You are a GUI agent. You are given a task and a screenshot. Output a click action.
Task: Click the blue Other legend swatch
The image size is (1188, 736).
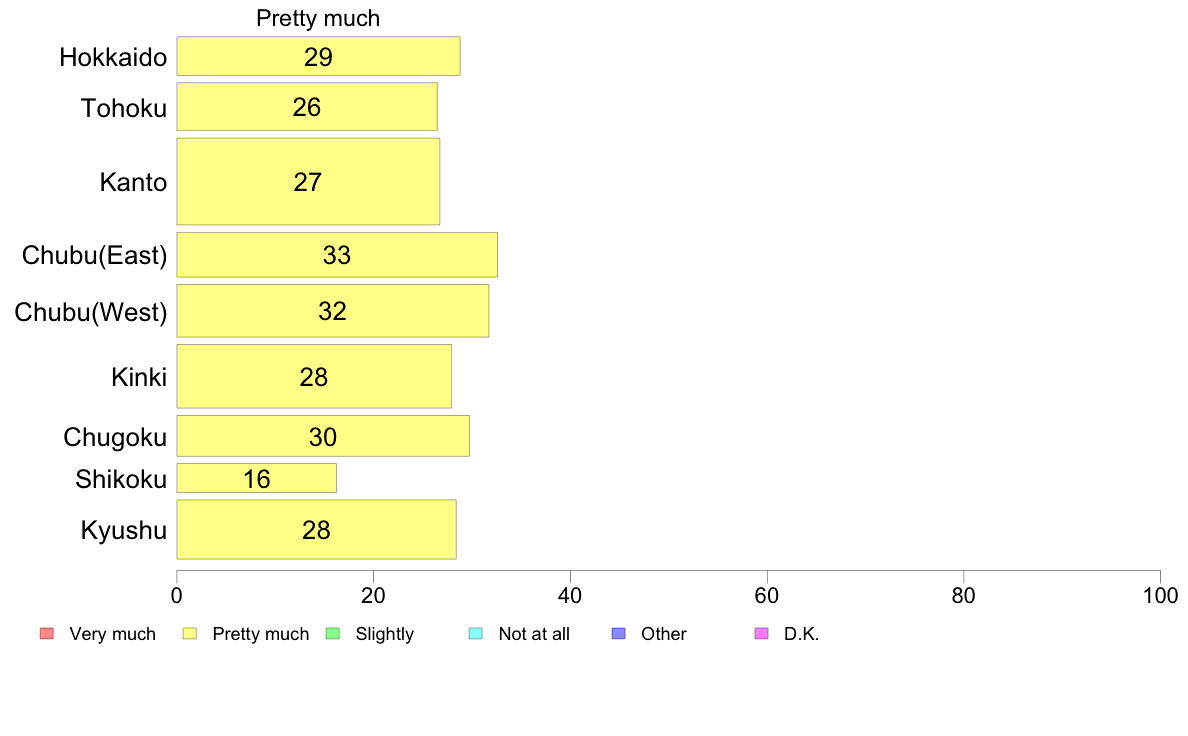(619, 634)
